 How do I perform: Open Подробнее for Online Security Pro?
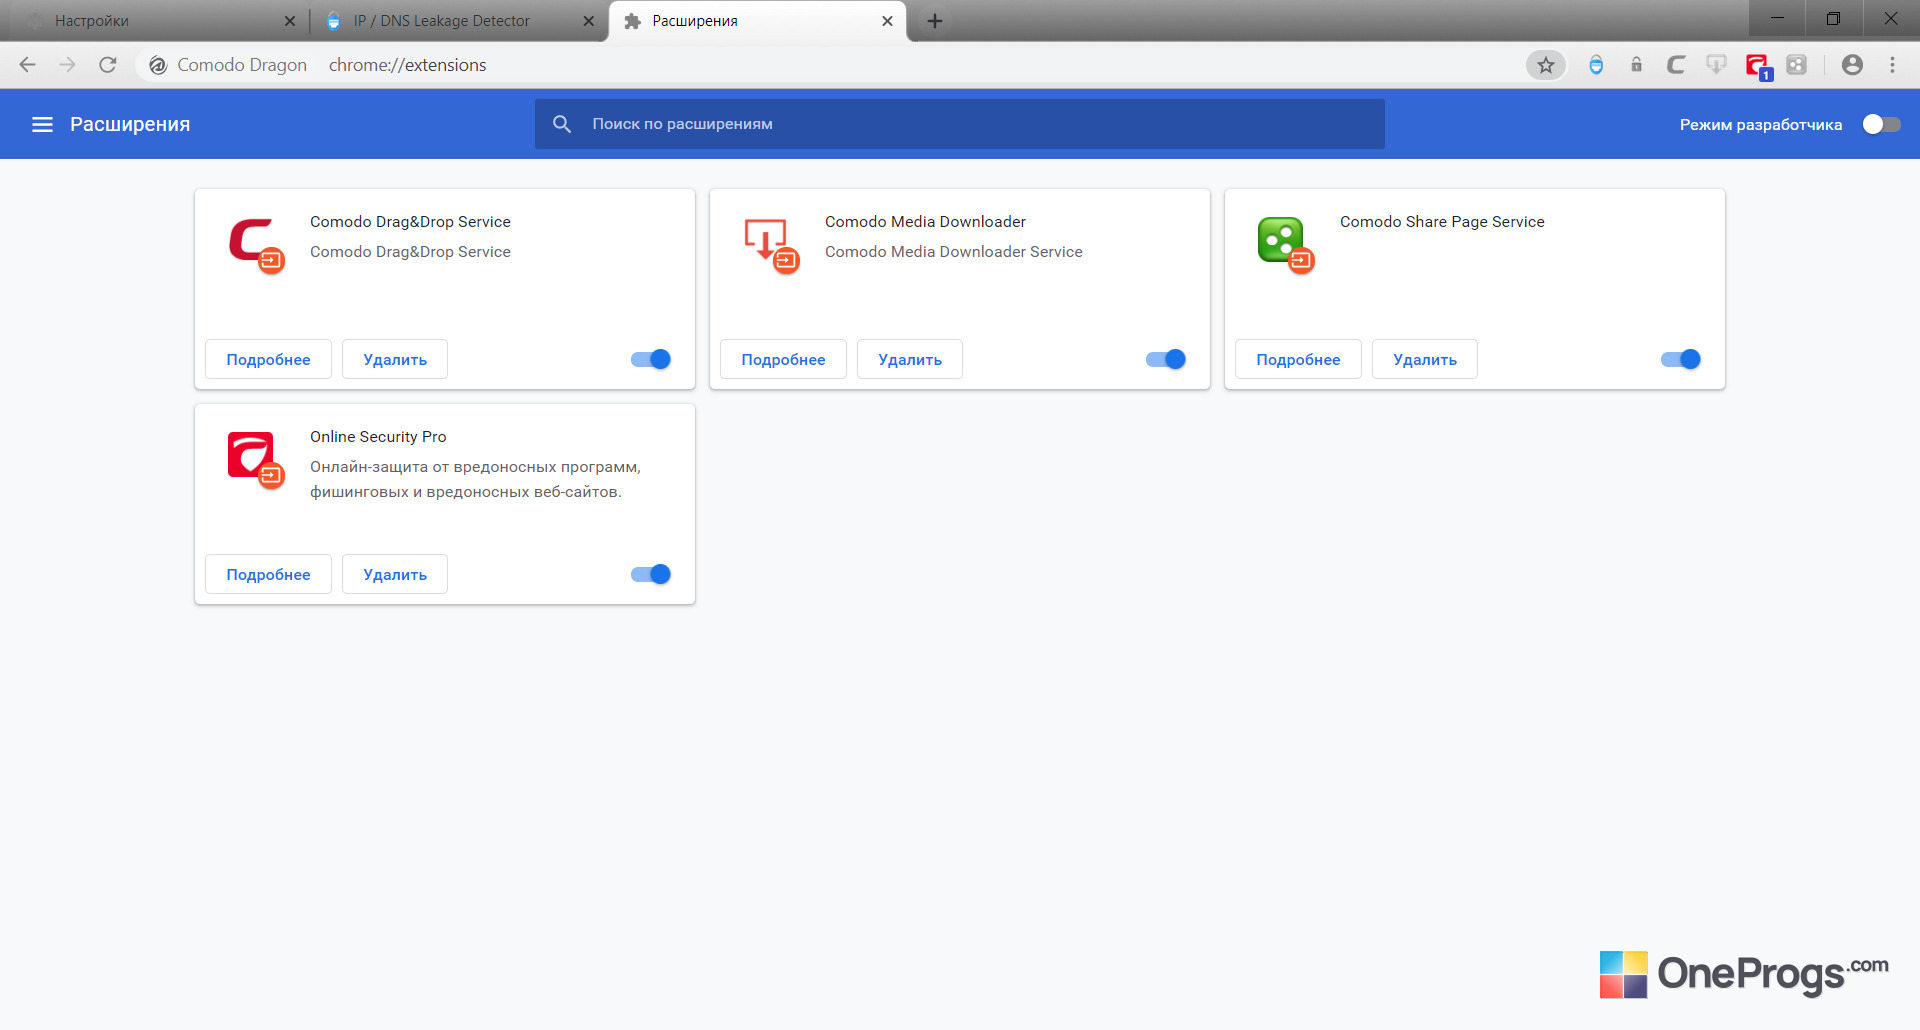(268, 574)
